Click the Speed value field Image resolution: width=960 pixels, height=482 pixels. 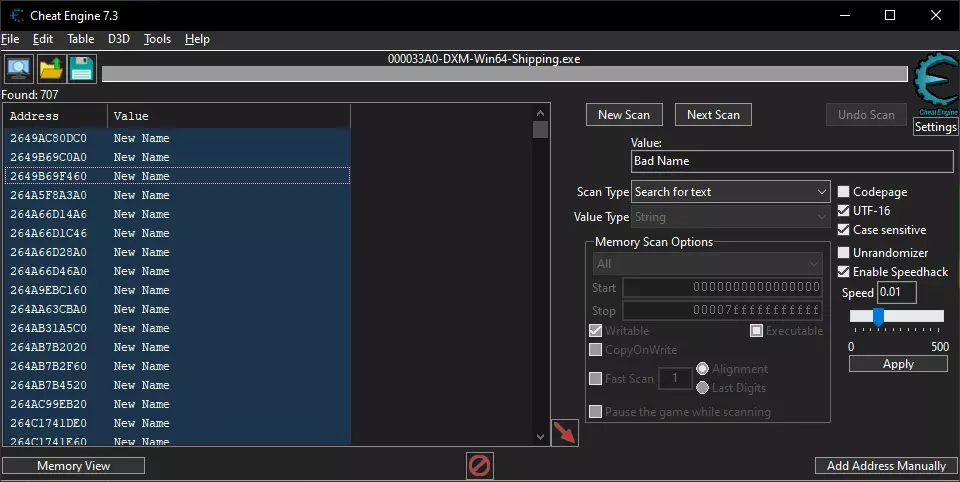[x=897, y=292]
